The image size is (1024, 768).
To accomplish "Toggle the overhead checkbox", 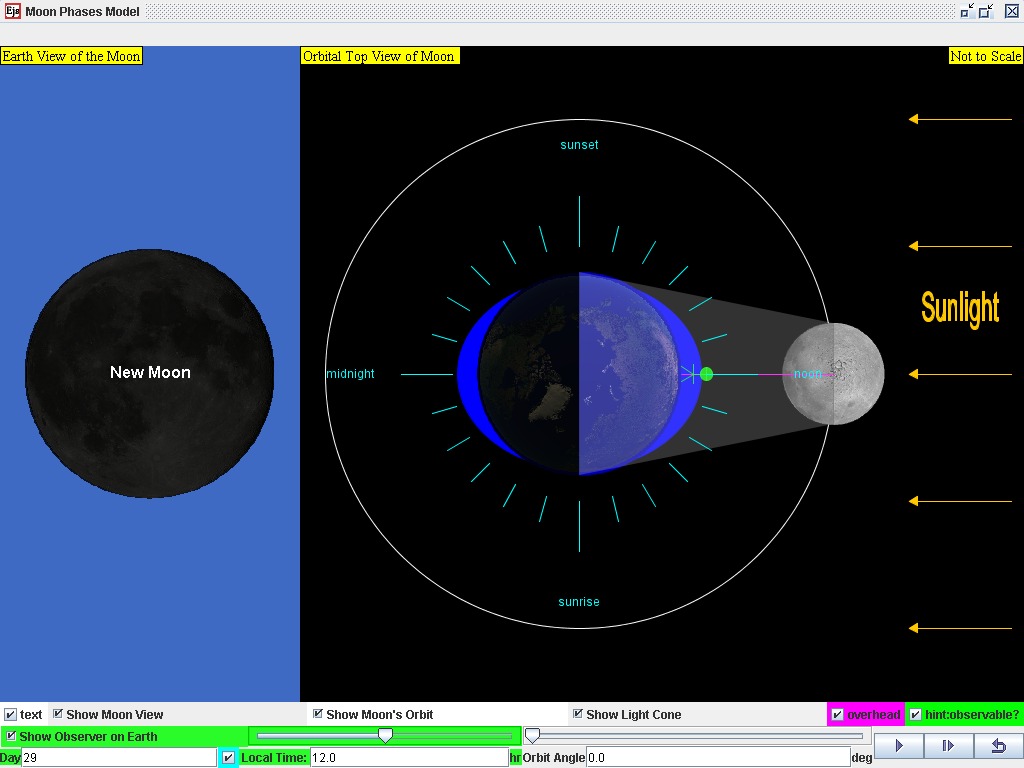I will click(x=837, y=714).
